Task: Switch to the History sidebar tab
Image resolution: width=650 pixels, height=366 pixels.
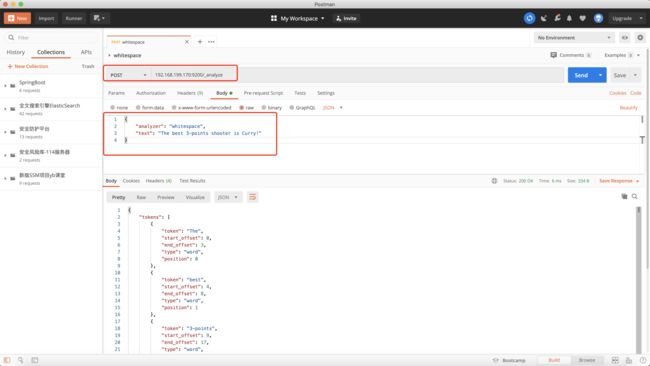Action: (x=16, y=52)
